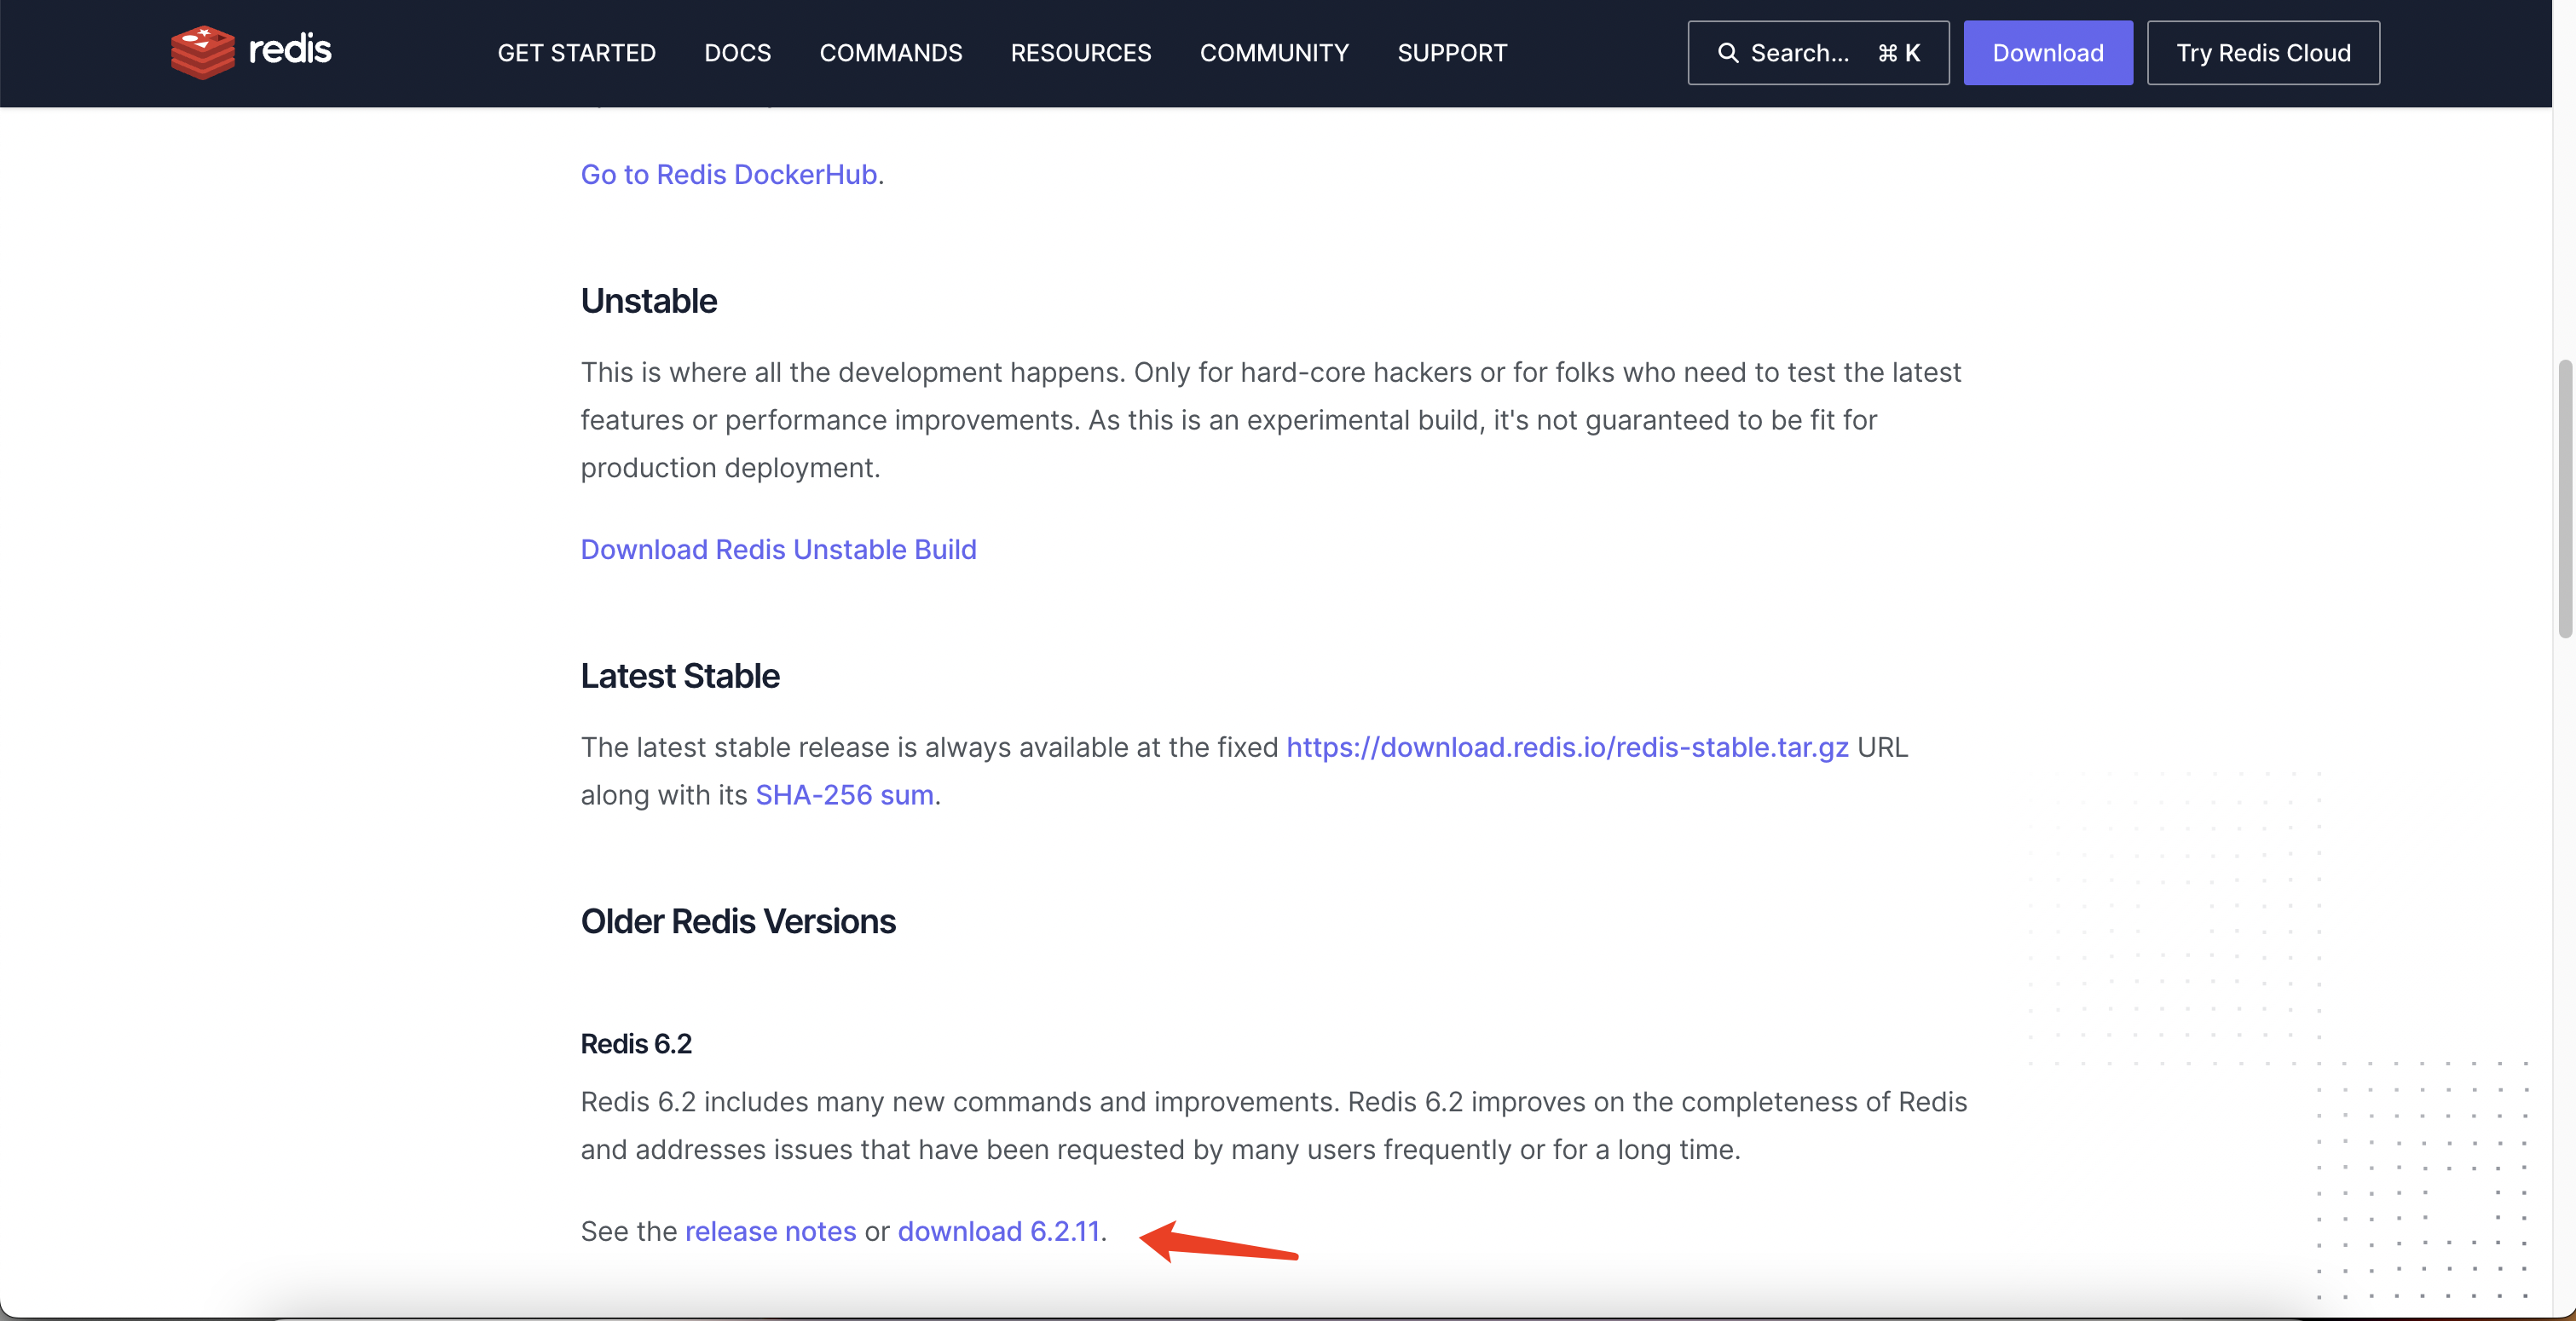Open the Go to Redis DockerHub link
The image size is (2576, 1321).
pos(728,174)
